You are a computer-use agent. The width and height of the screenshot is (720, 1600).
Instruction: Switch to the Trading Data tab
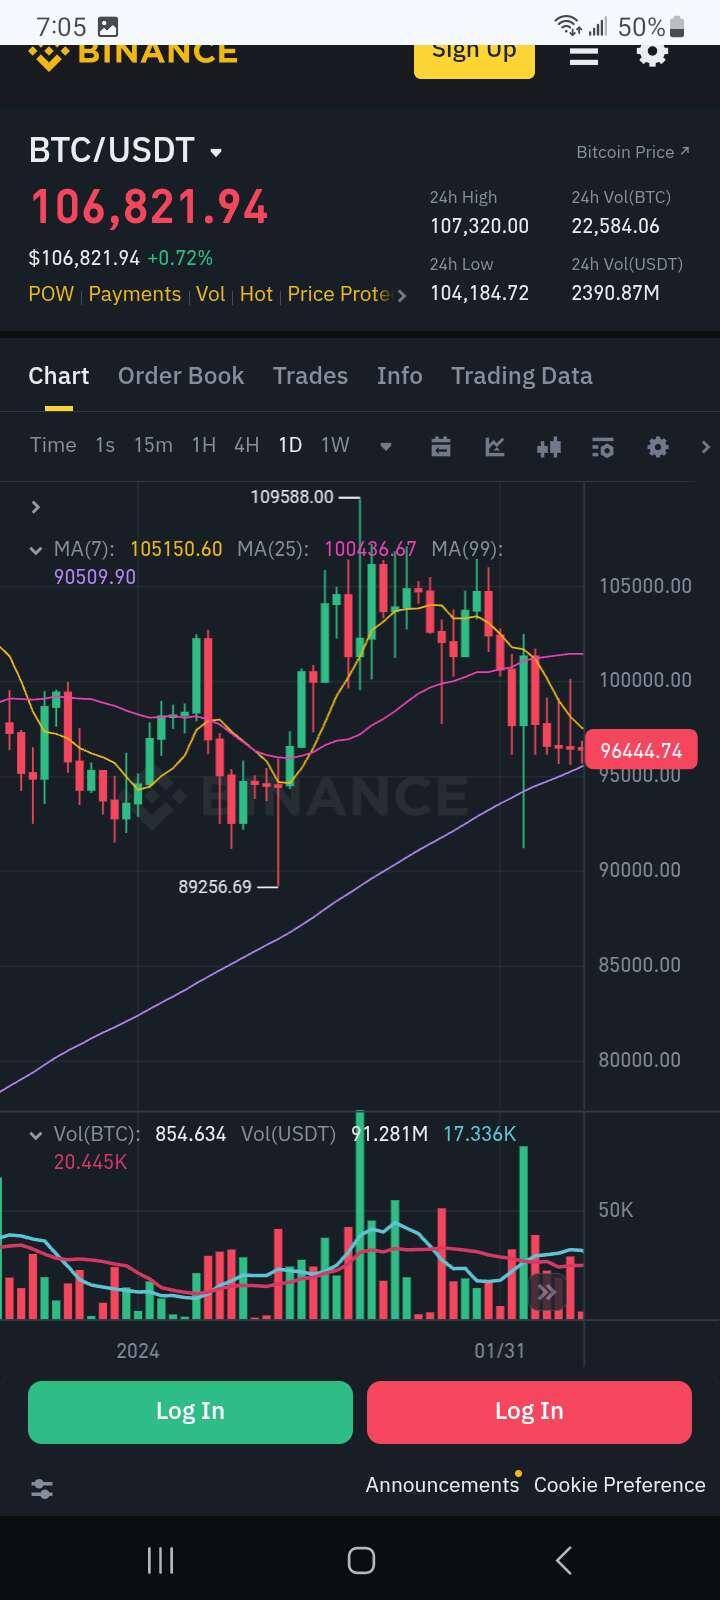pos(521,376)
